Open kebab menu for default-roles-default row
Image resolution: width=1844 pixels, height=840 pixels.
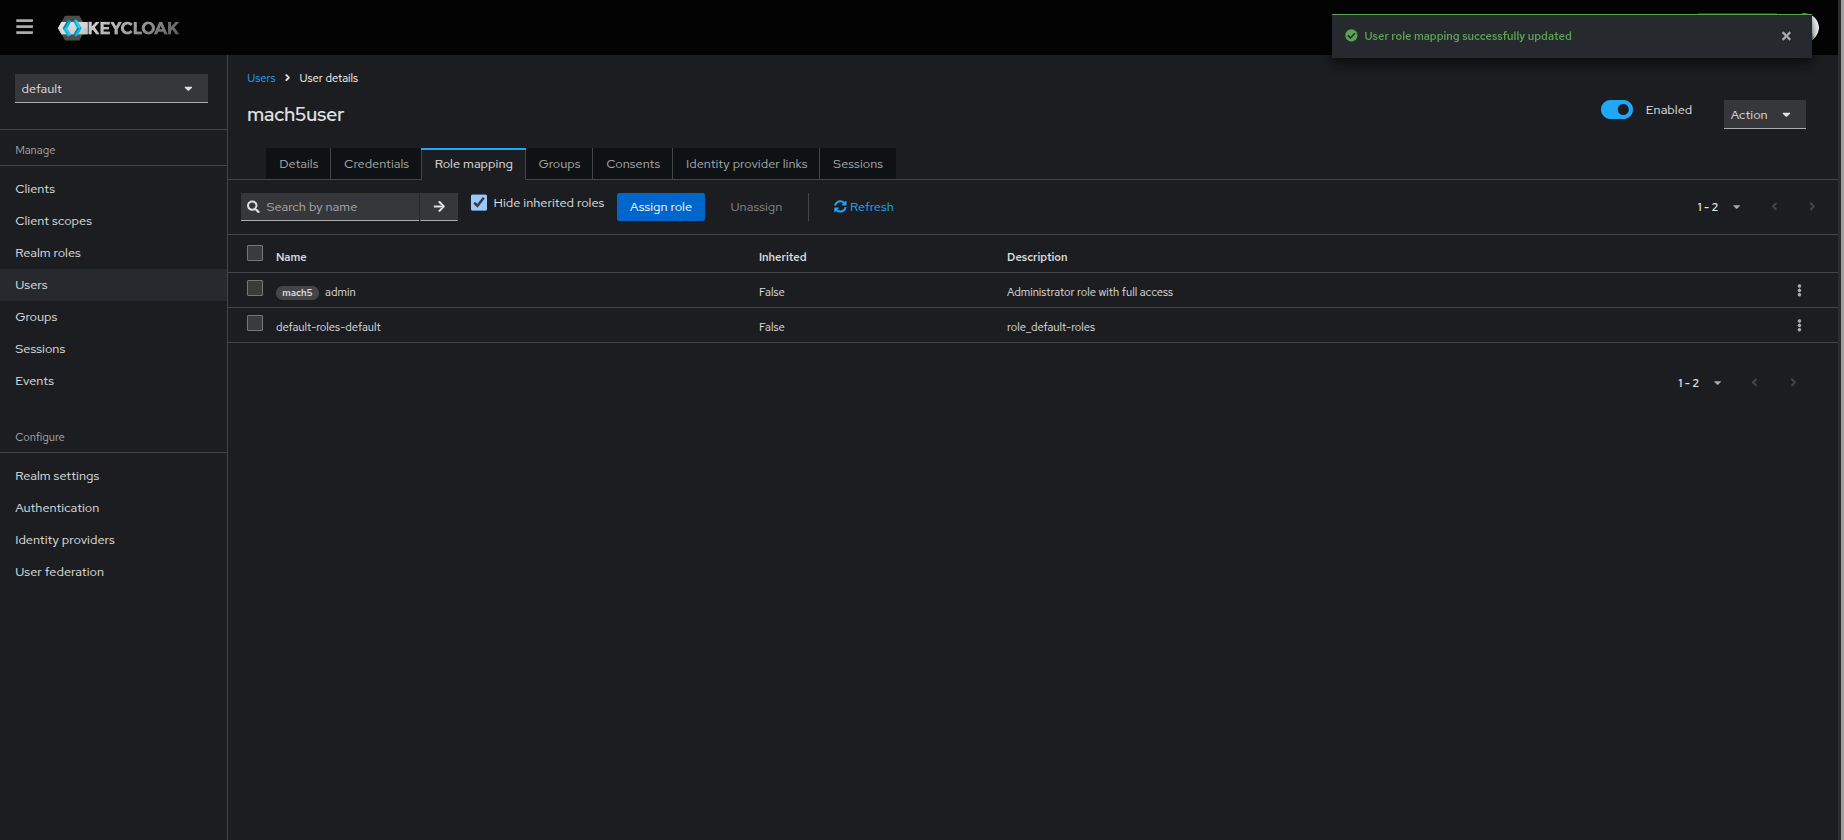pos(1799,326)
